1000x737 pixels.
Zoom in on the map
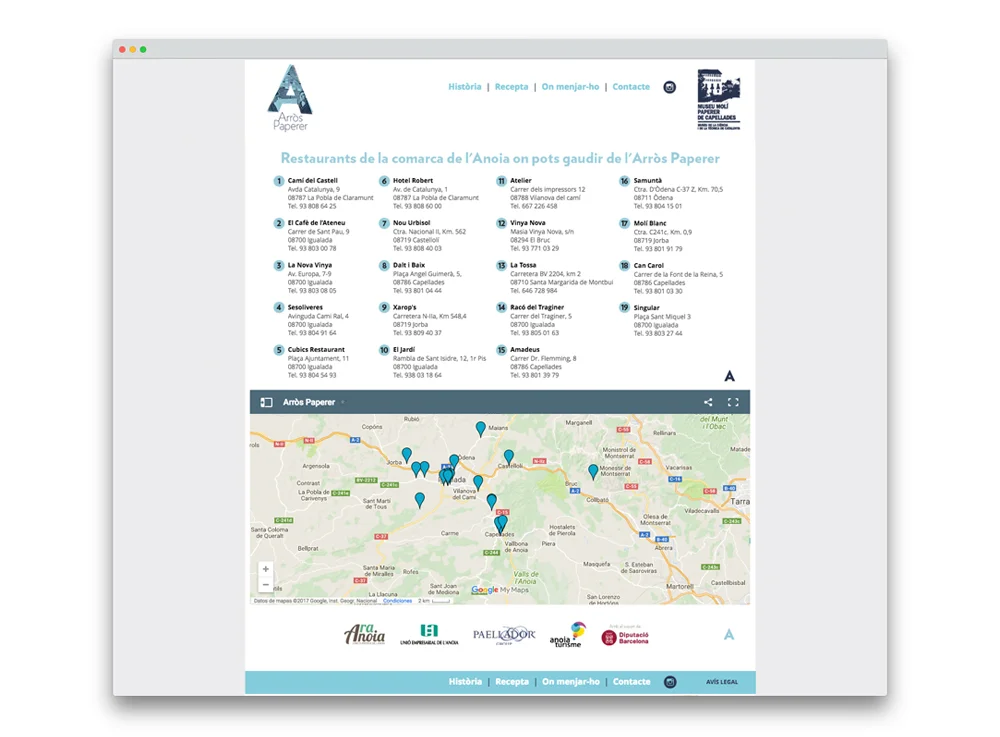(x=266, y=569)
